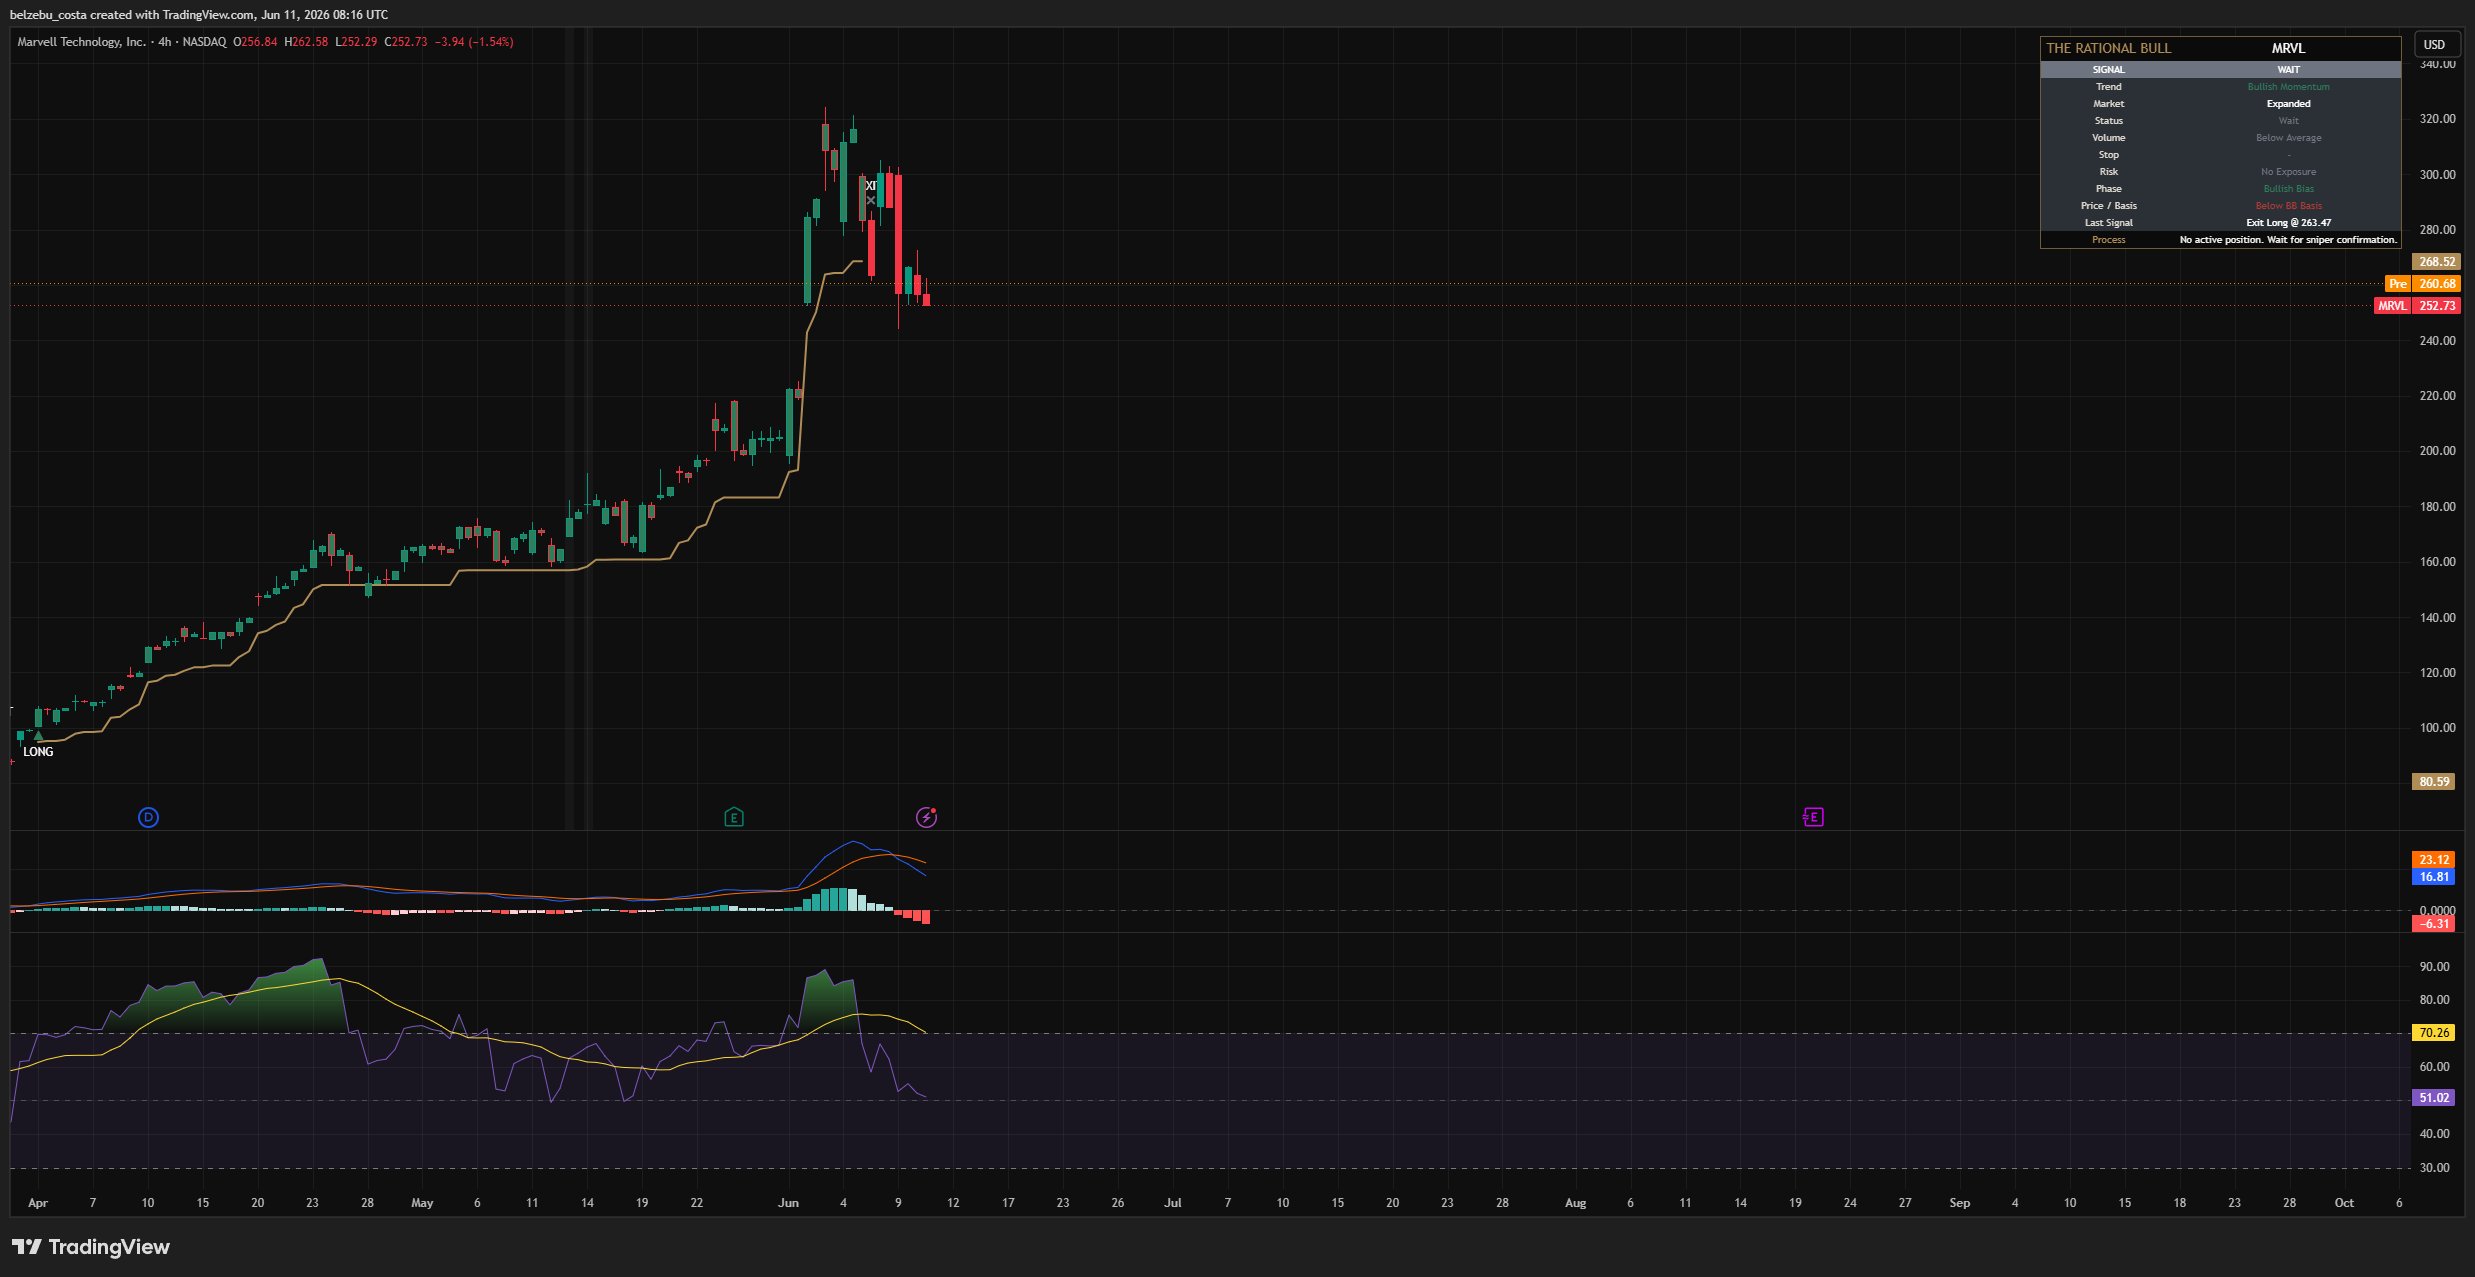Click the Price / Basis row label

pos(2108,206)
